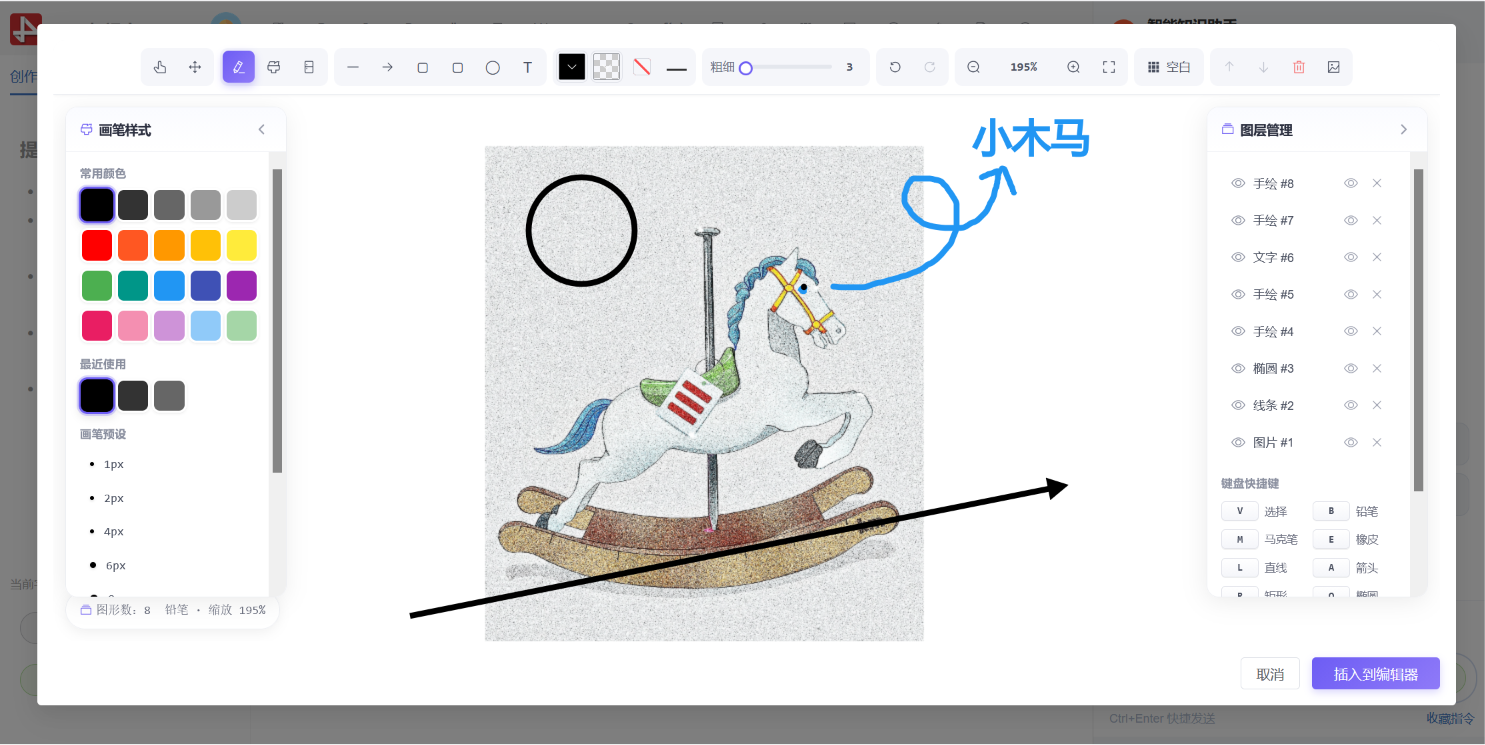Open the line style dash icon
The image size is (1485, 745).
click(677, 67)
